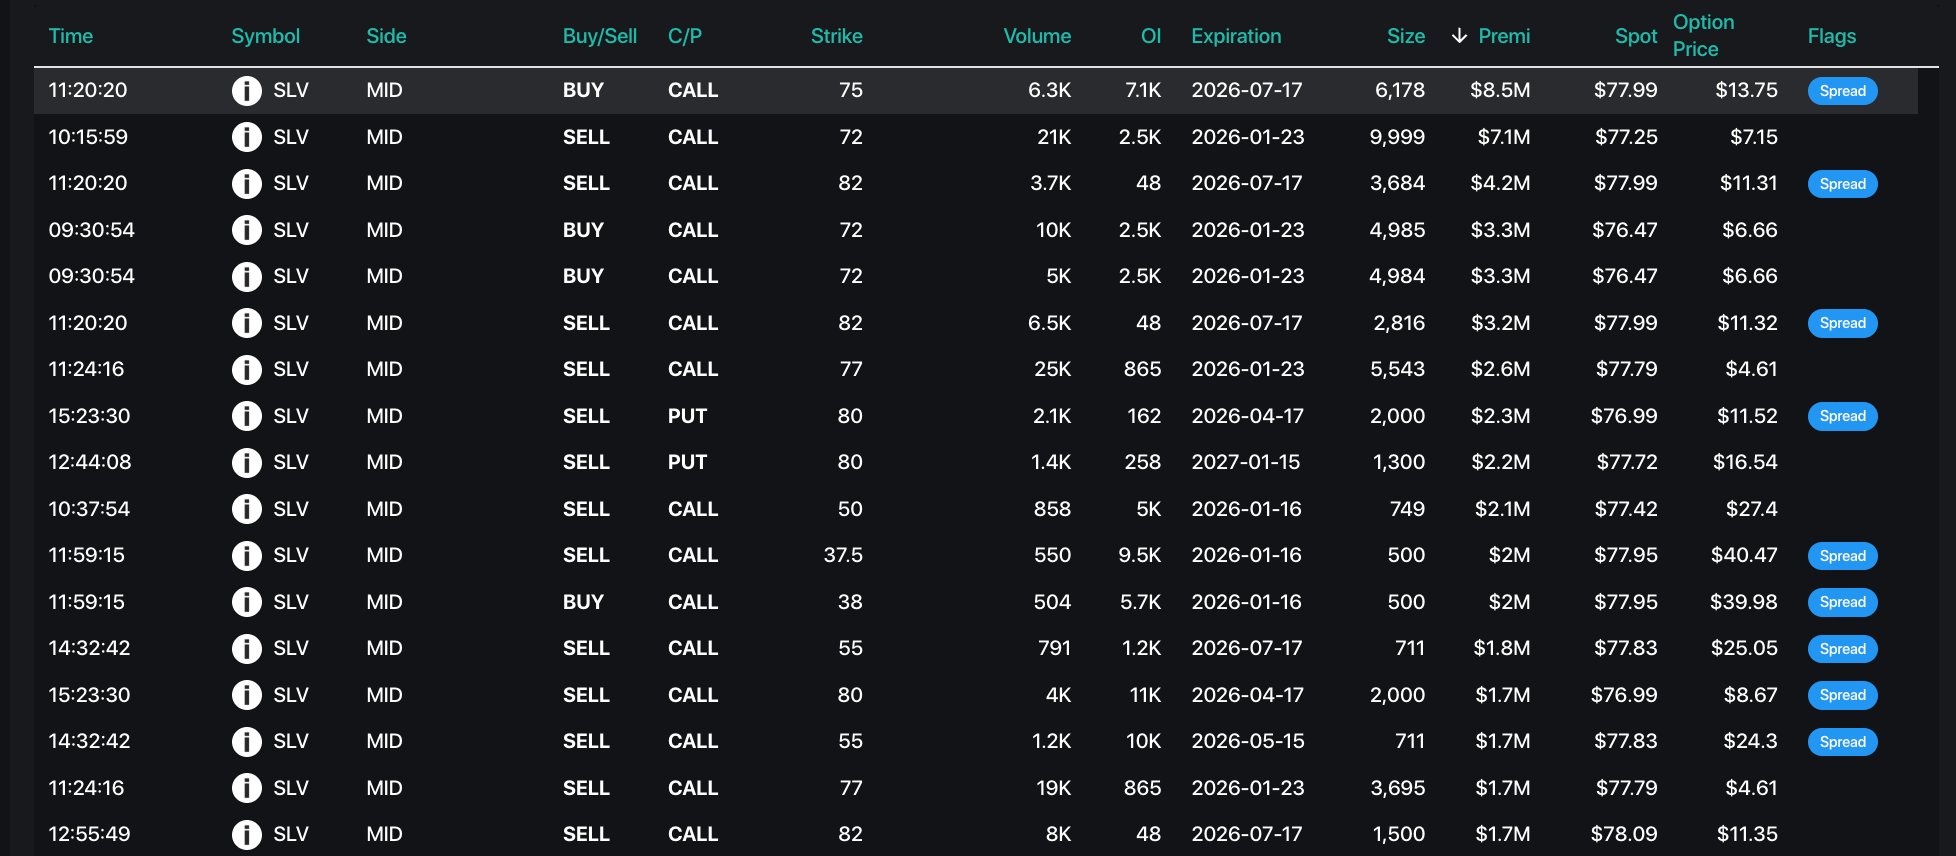Click the Option Price column header

(1703, 36)
